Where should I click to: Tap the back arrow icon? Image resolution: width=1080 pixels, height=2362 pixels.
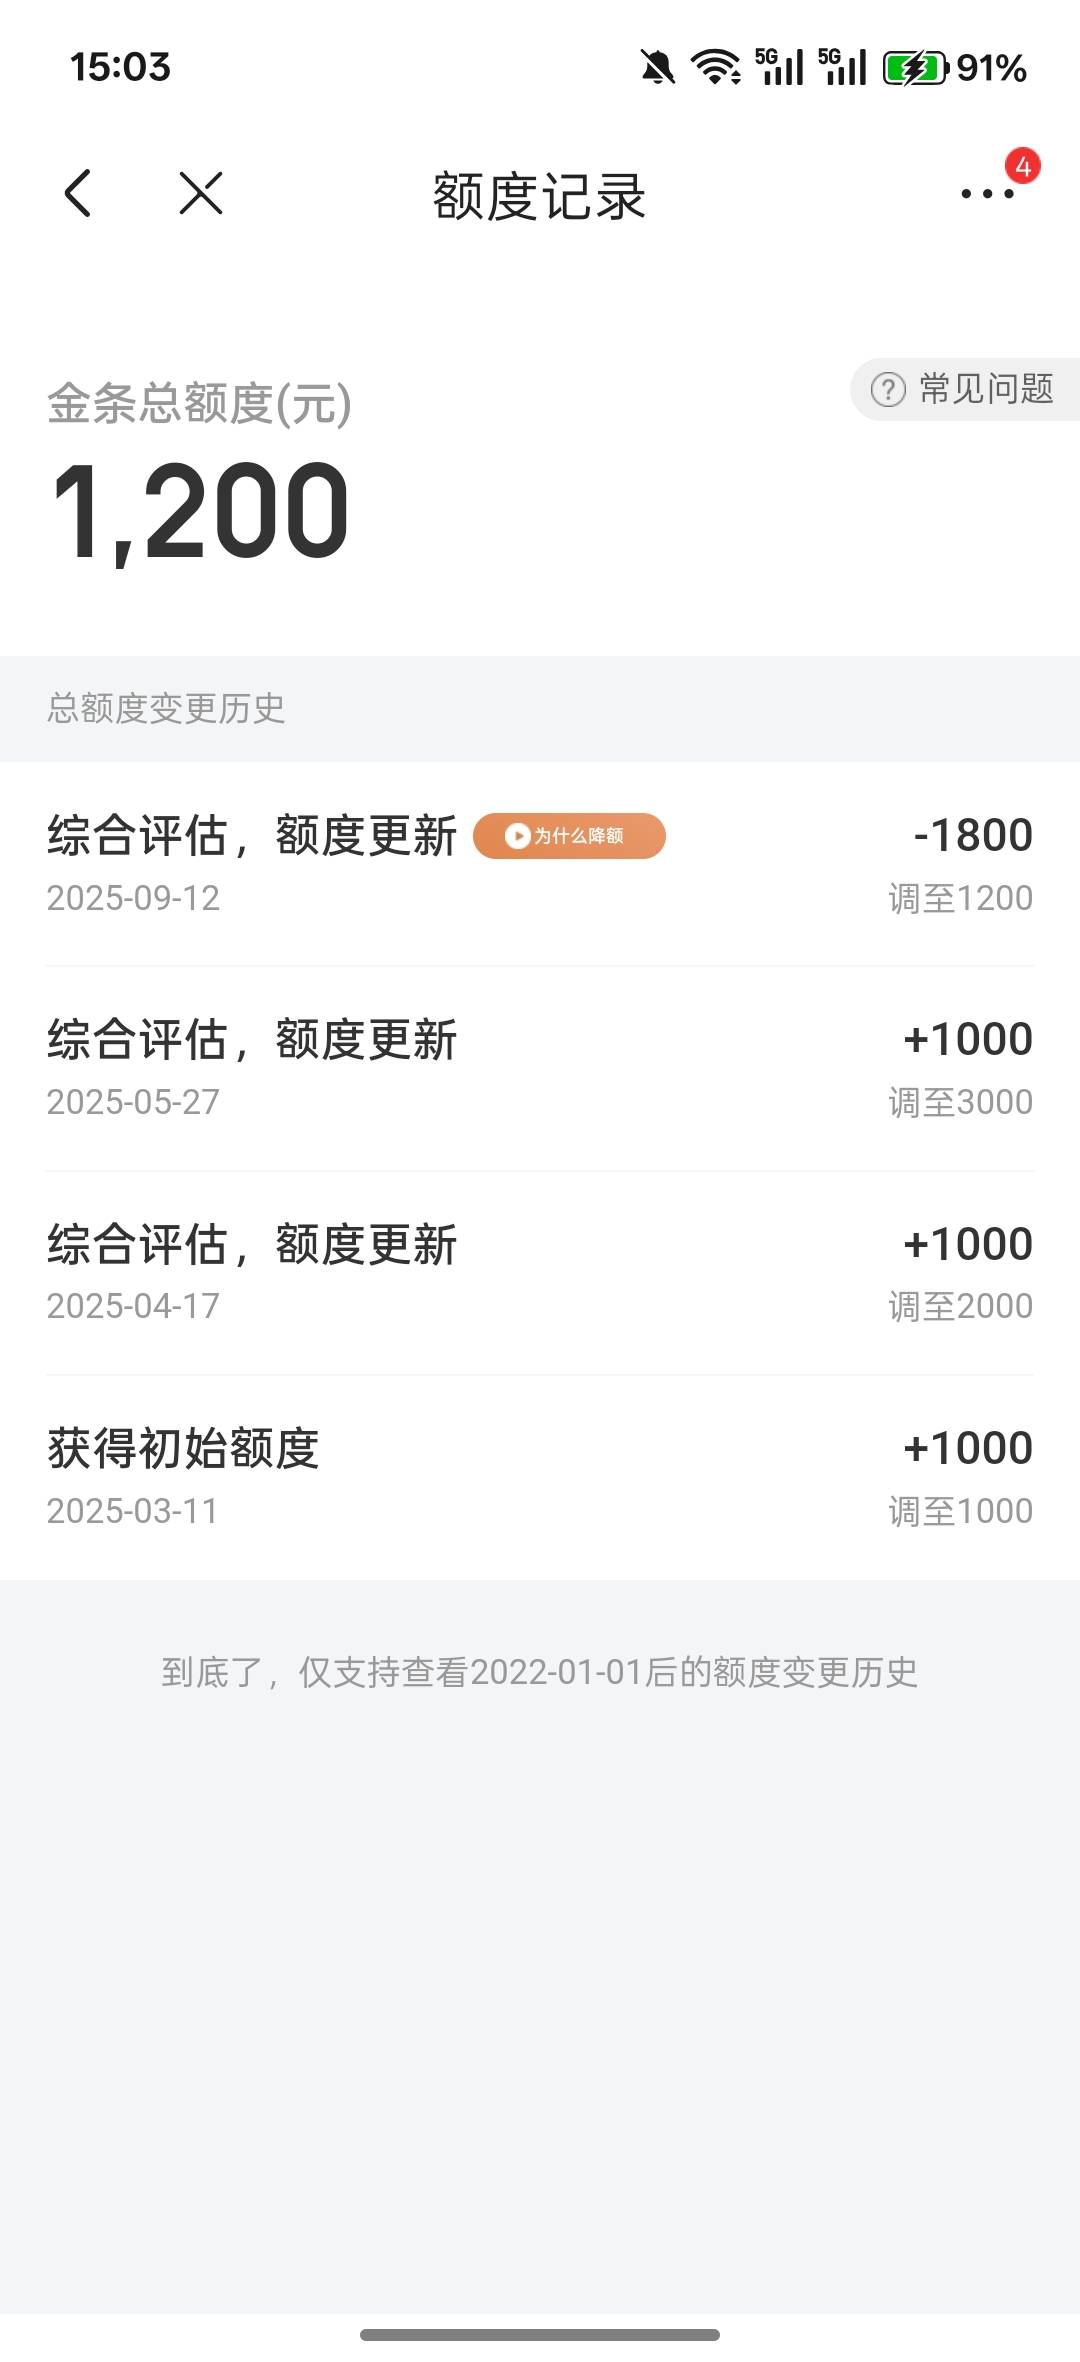(78, 193)
